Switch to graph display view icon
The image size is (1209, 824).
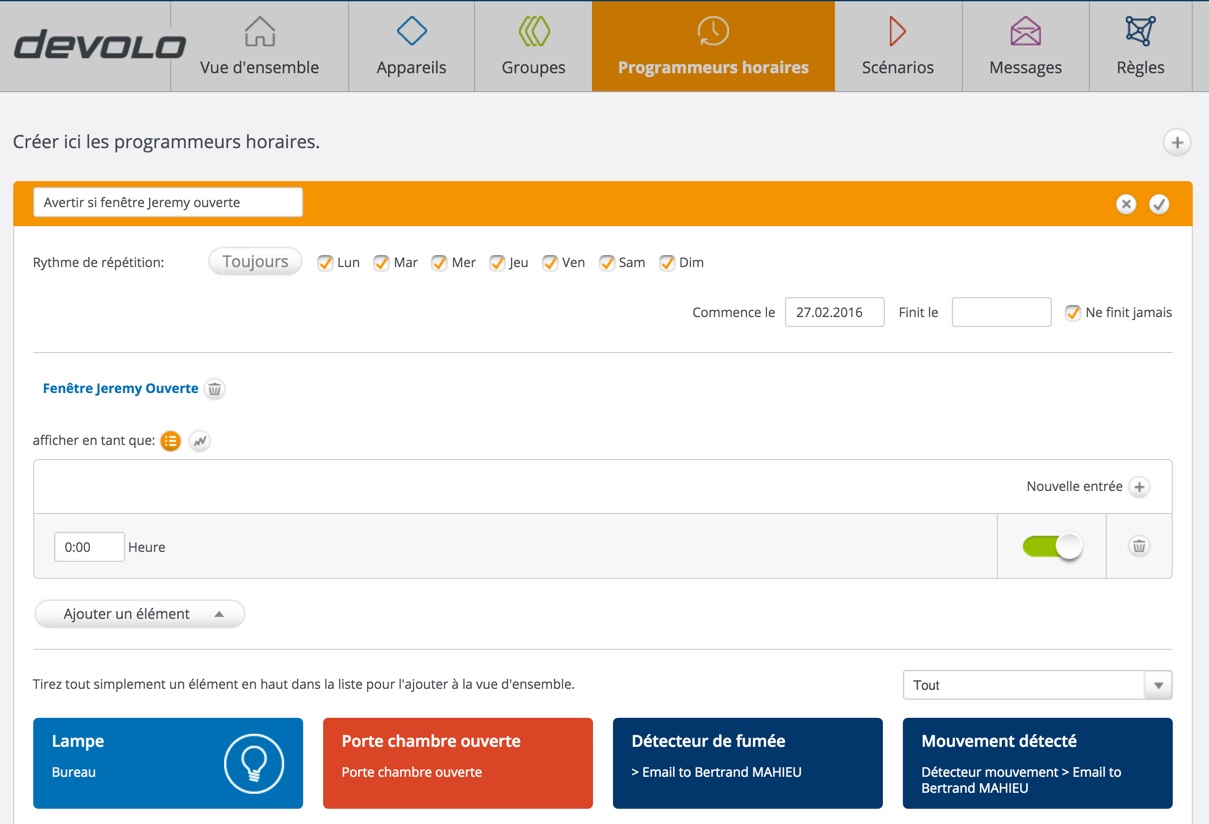[200, 441]
